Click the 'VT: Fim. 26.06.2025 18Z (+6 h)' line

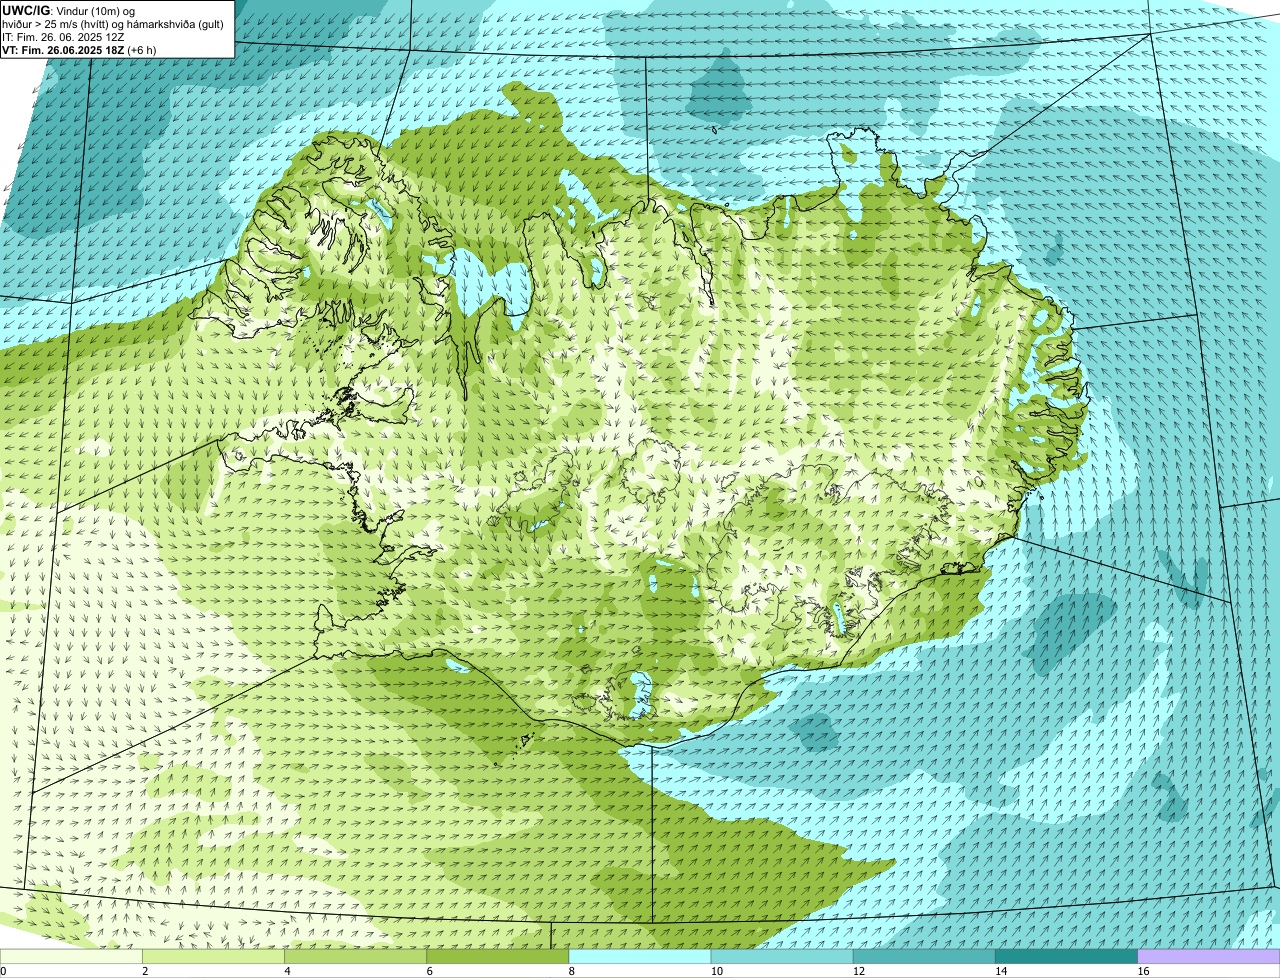(x=79, y=50)
